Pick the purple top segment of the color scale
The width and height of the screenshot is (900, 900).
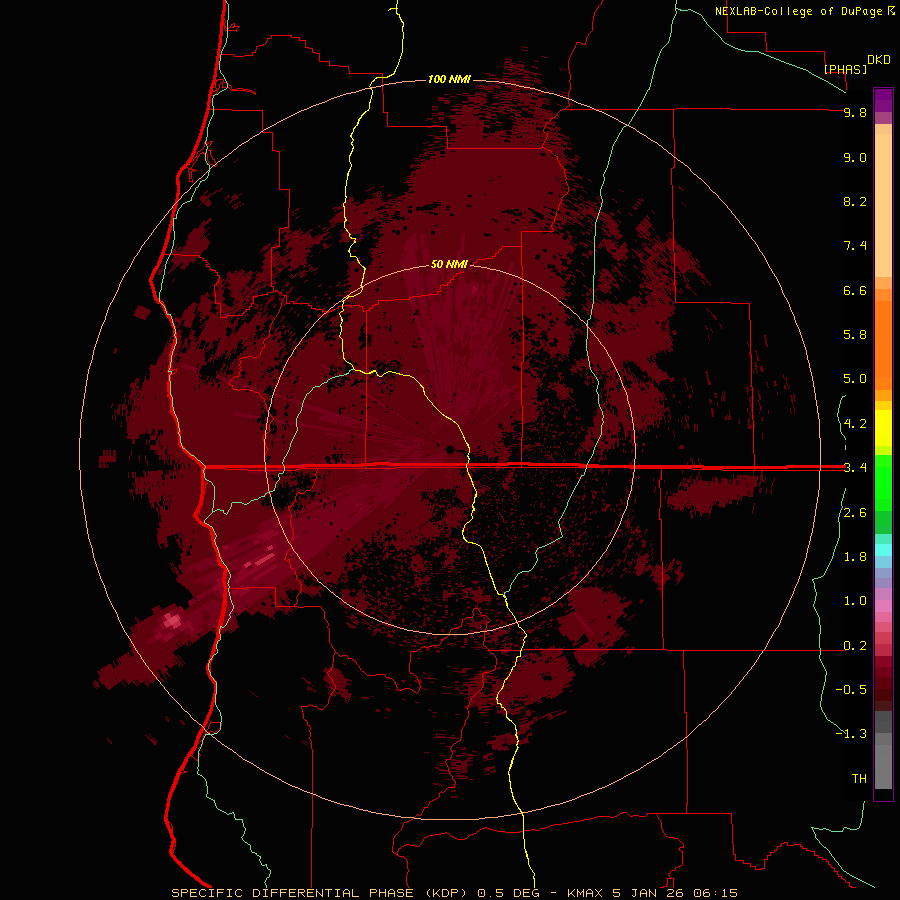tap(883, 100)
